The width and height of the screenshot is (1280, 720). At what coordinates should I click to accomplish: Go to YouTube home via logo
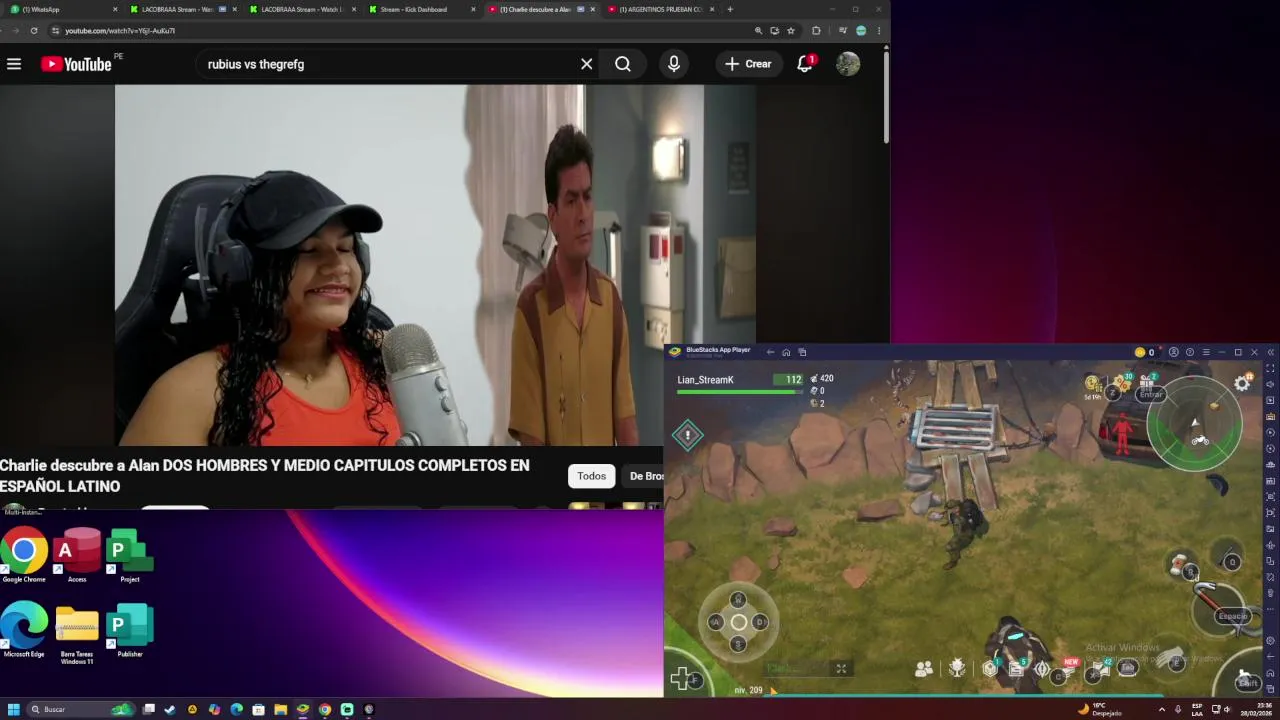[77, 64]
